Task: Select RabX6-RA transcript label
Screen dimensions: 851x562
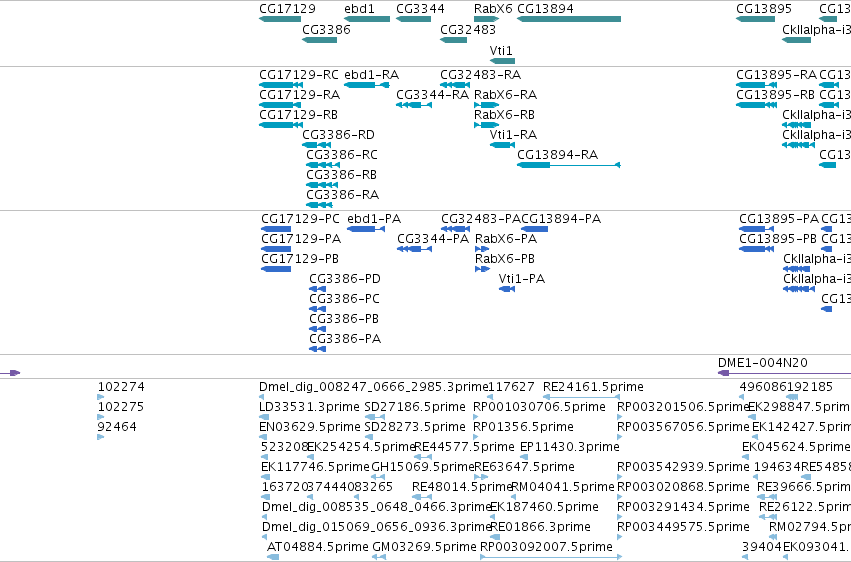Action: (x=505, y=94)
